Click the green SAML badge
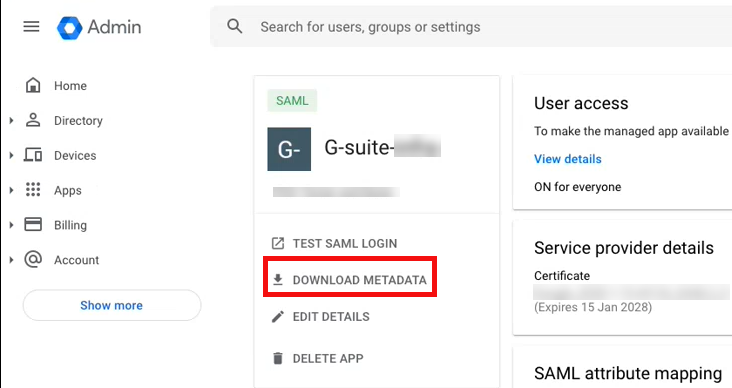Image resolution: width=732 pixels, height=388 pixels. tap(292, 100)
